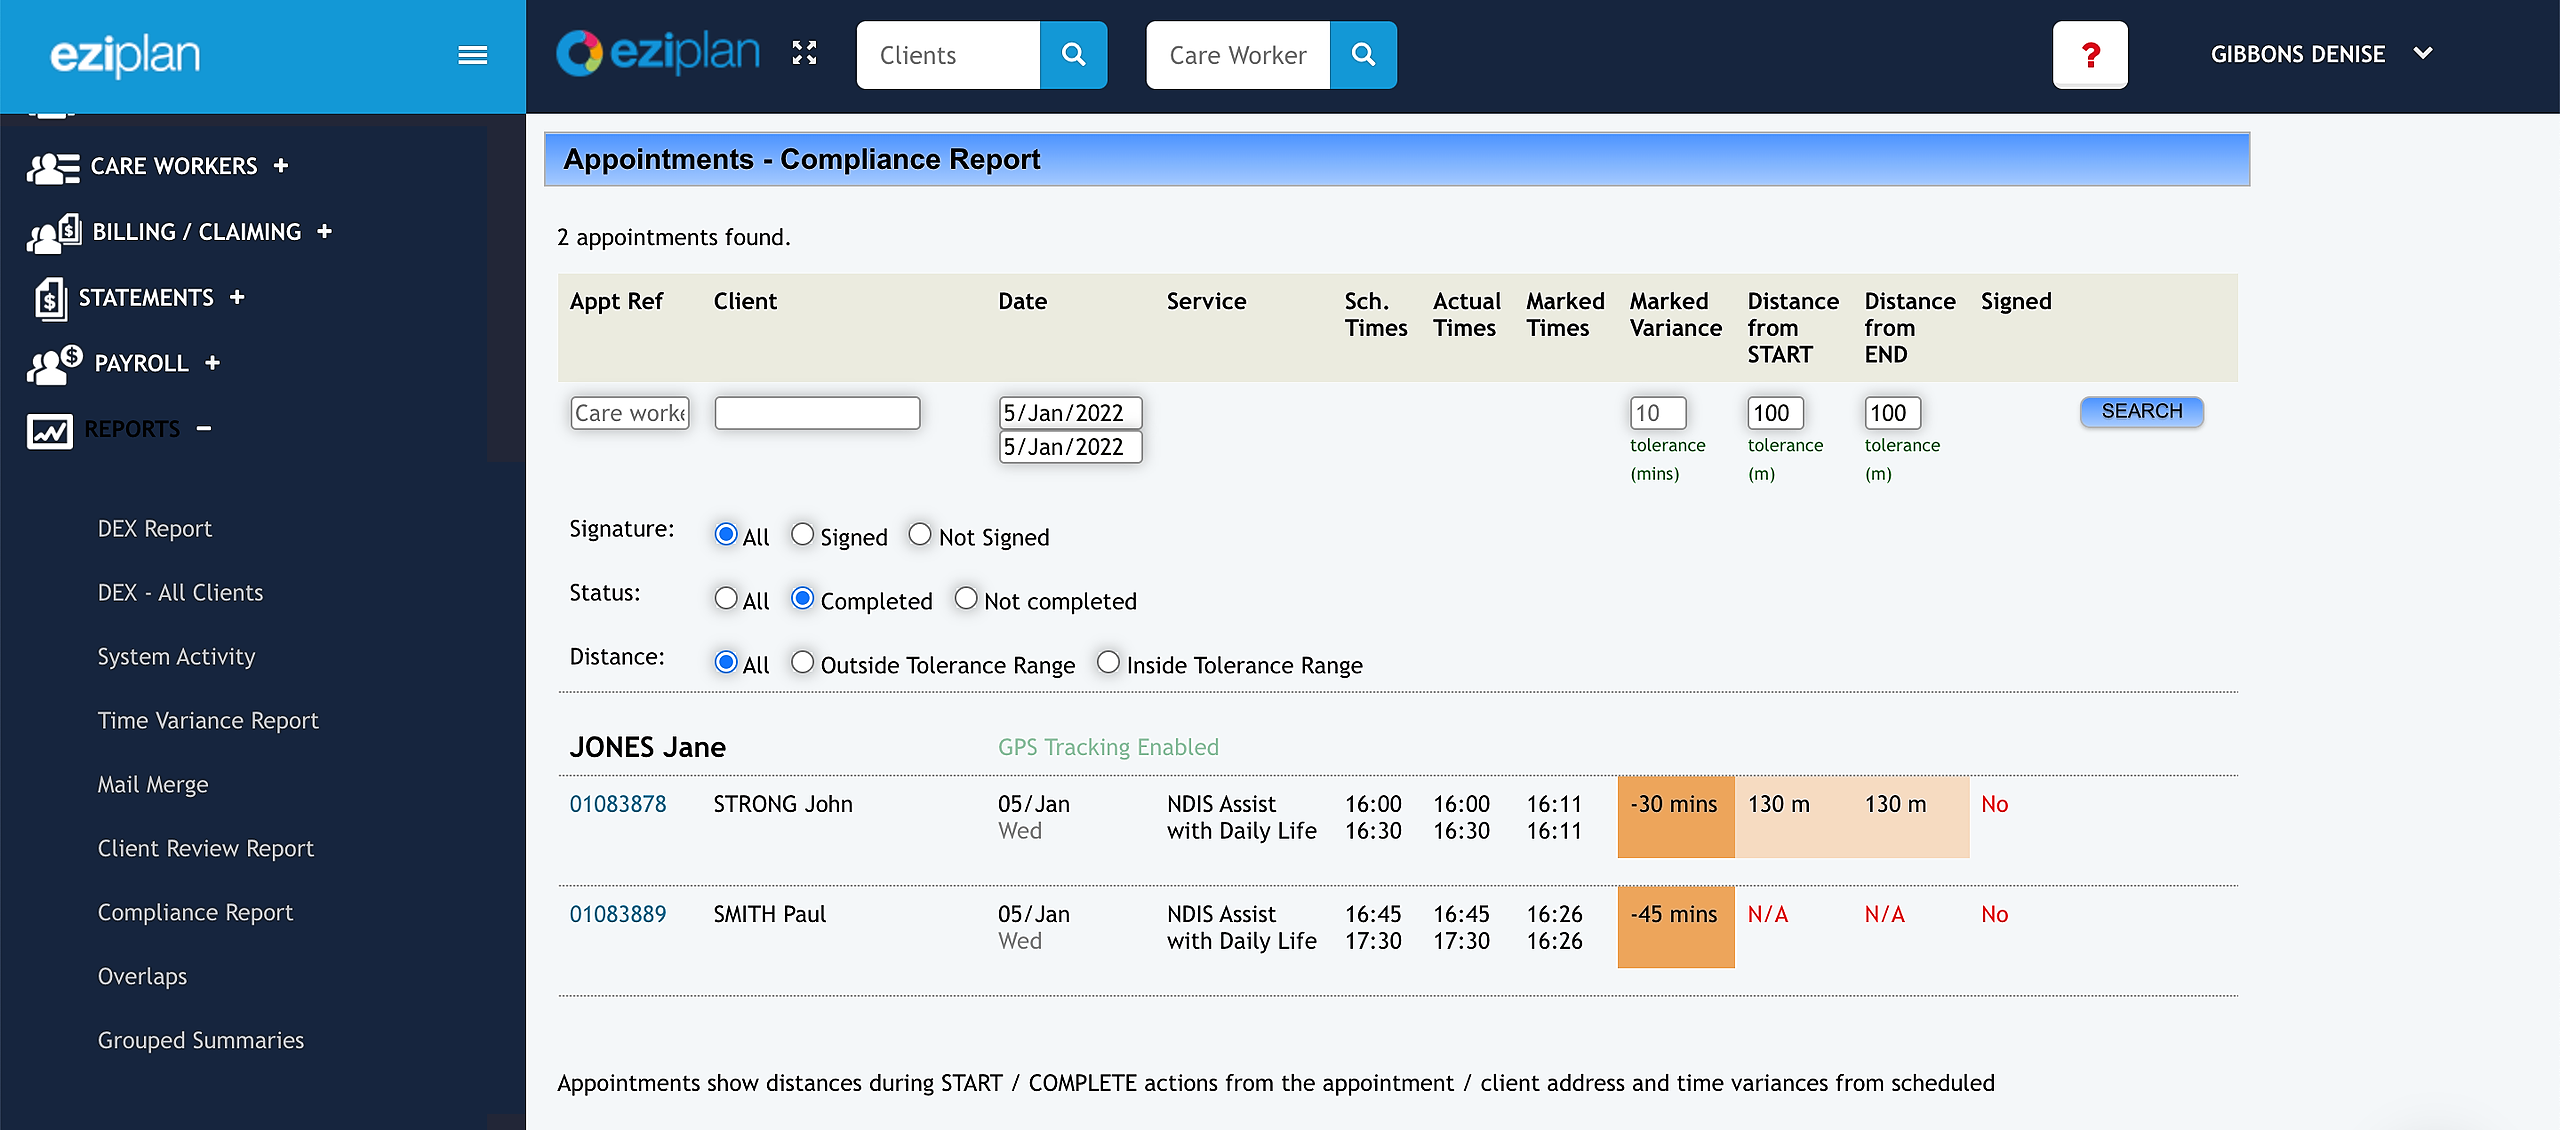
Task: Click the Care Worker search magnifier icon
Action: pos(1363,55)
